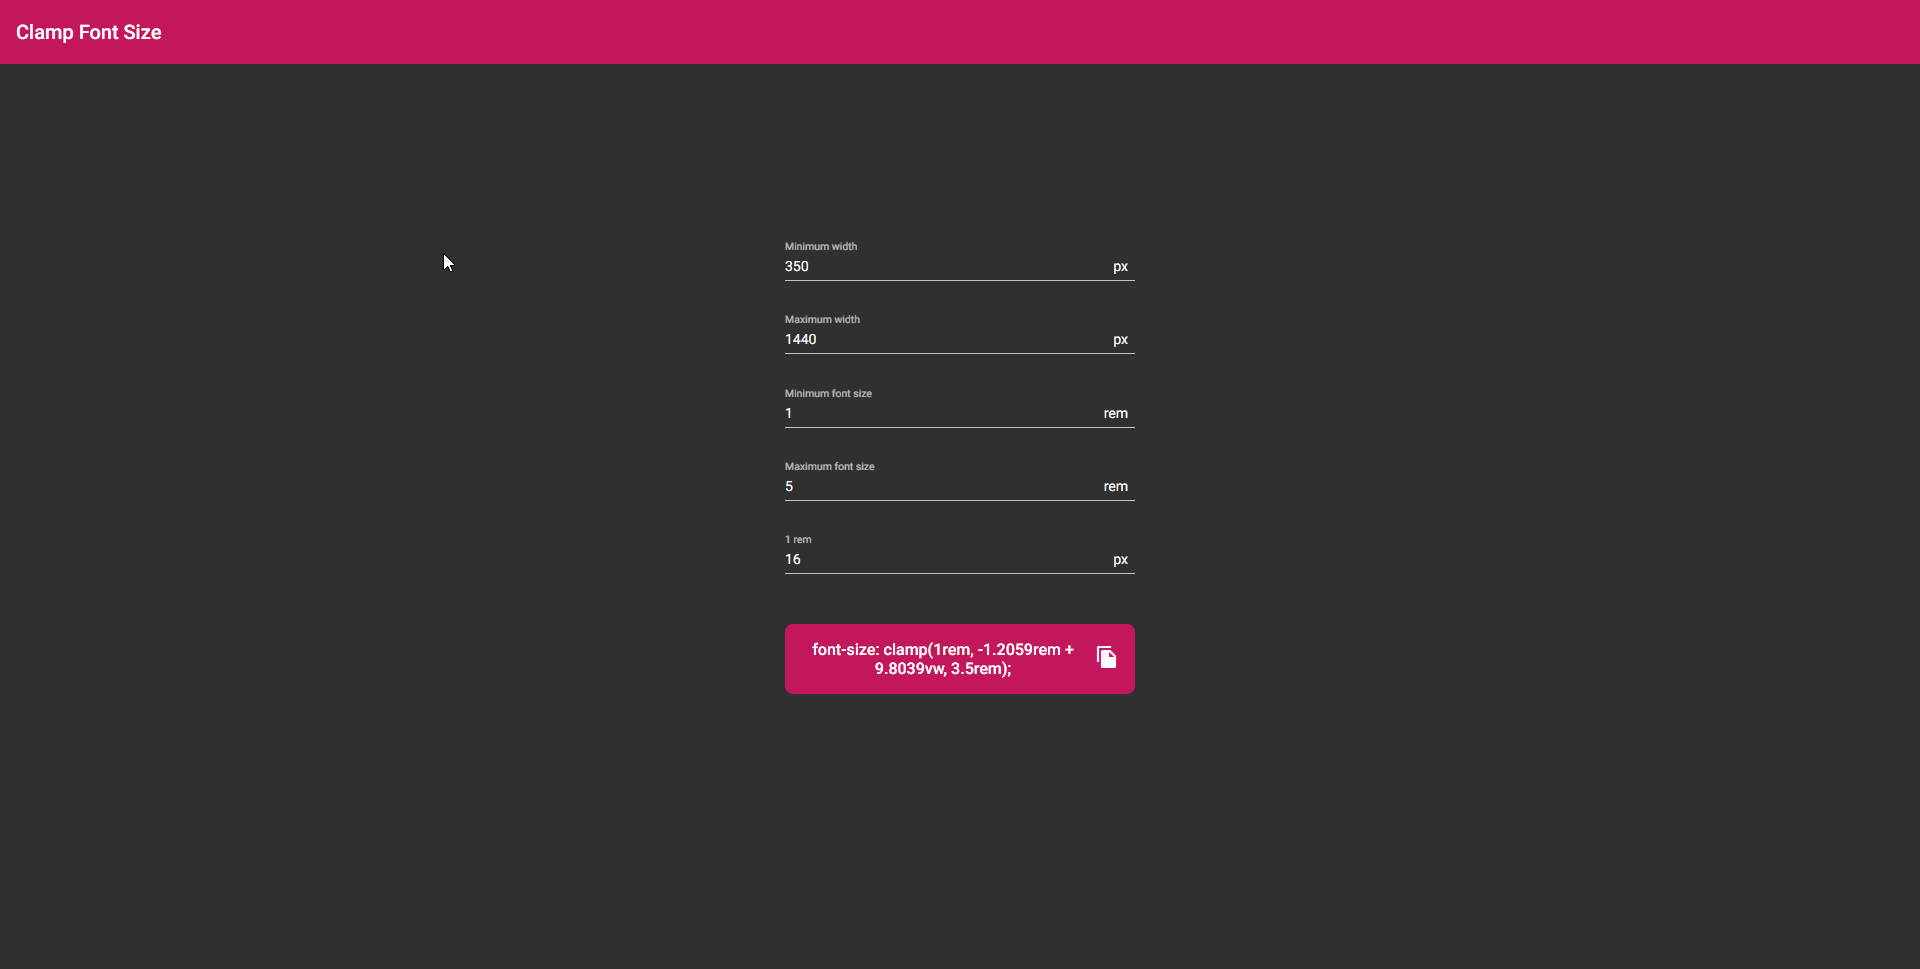This screenshot has width=1920, height=969.
Task: Click the rem unit label beside Minimum font size
Action: point(1115,413)
